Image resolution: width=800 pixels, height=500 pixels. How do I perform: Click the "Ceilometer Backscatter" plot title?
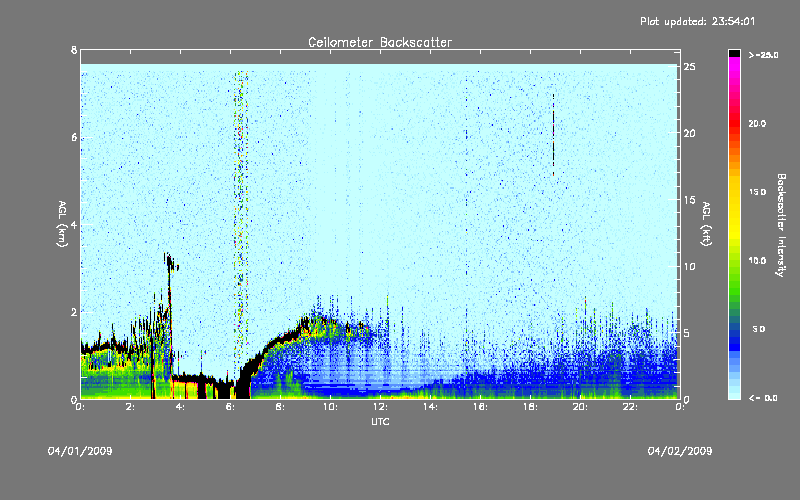(380, 42)
